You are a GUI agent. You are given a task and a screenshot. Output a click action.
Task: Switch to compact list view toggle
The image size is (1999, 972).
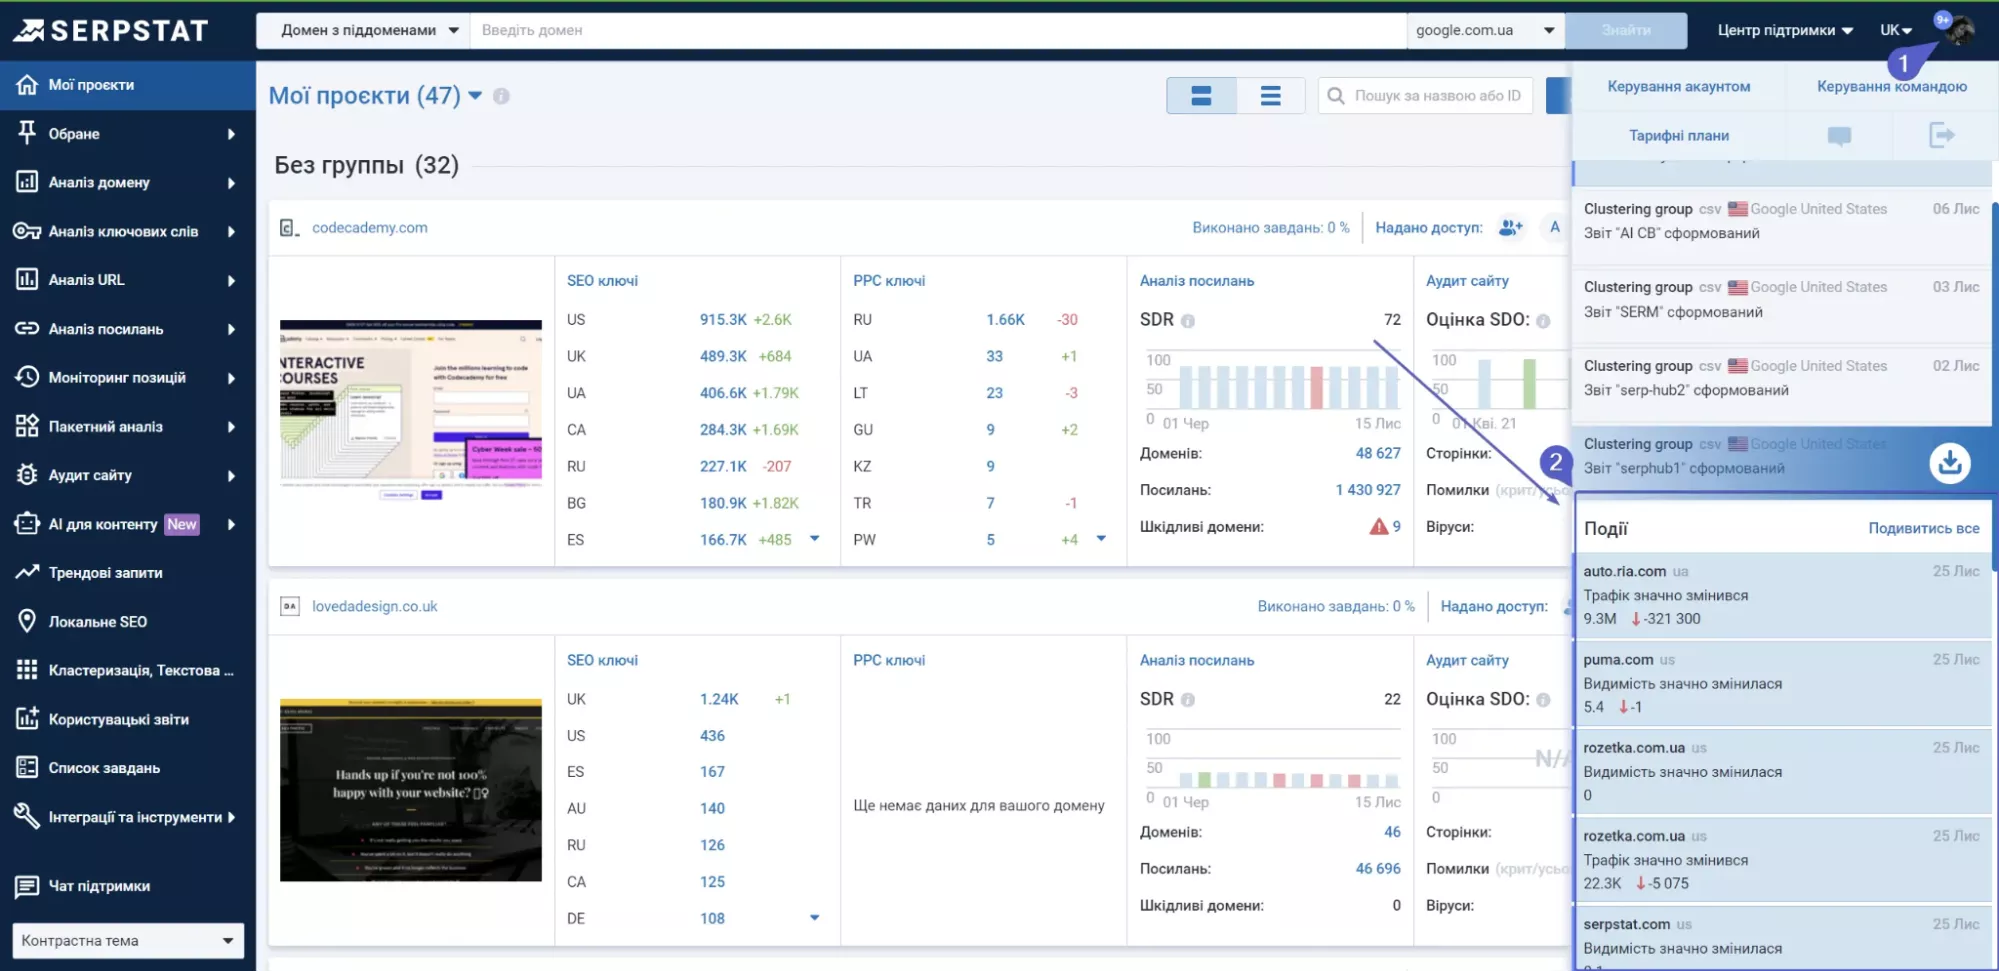(x=1270, y=96)
